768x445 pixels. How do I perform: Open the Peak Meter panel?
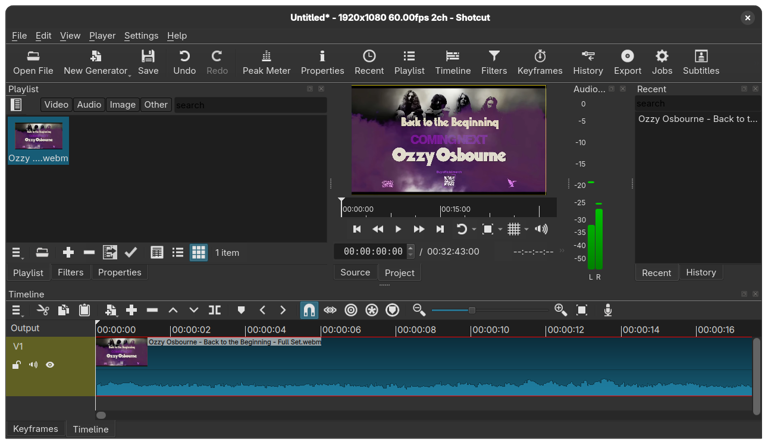[266, 62]
